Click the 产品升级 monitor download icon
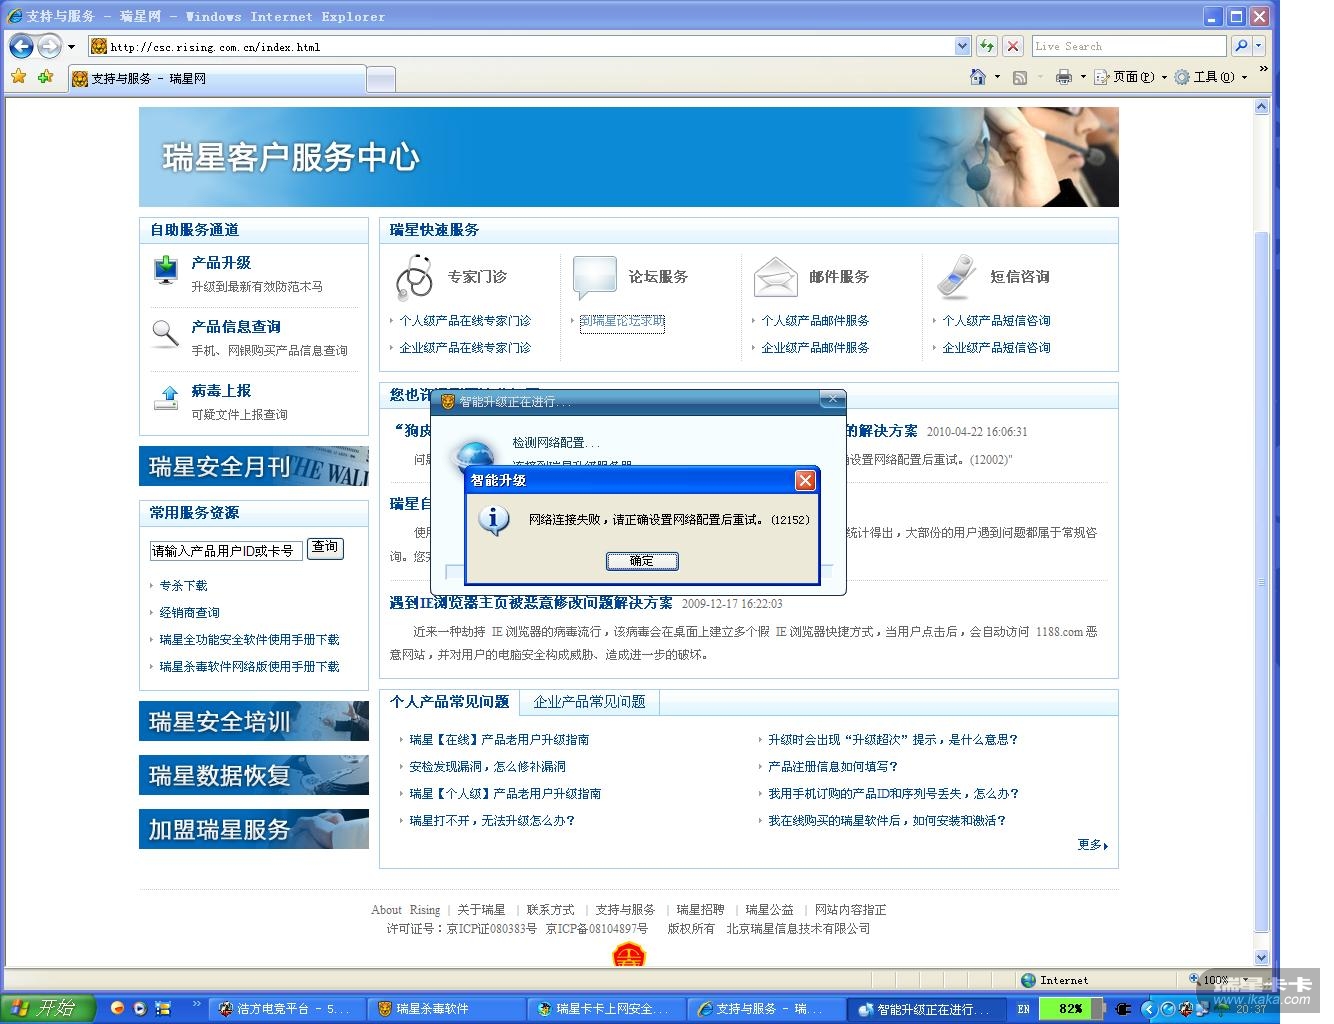1334x1024 pixels. click(x=165, y=270)
